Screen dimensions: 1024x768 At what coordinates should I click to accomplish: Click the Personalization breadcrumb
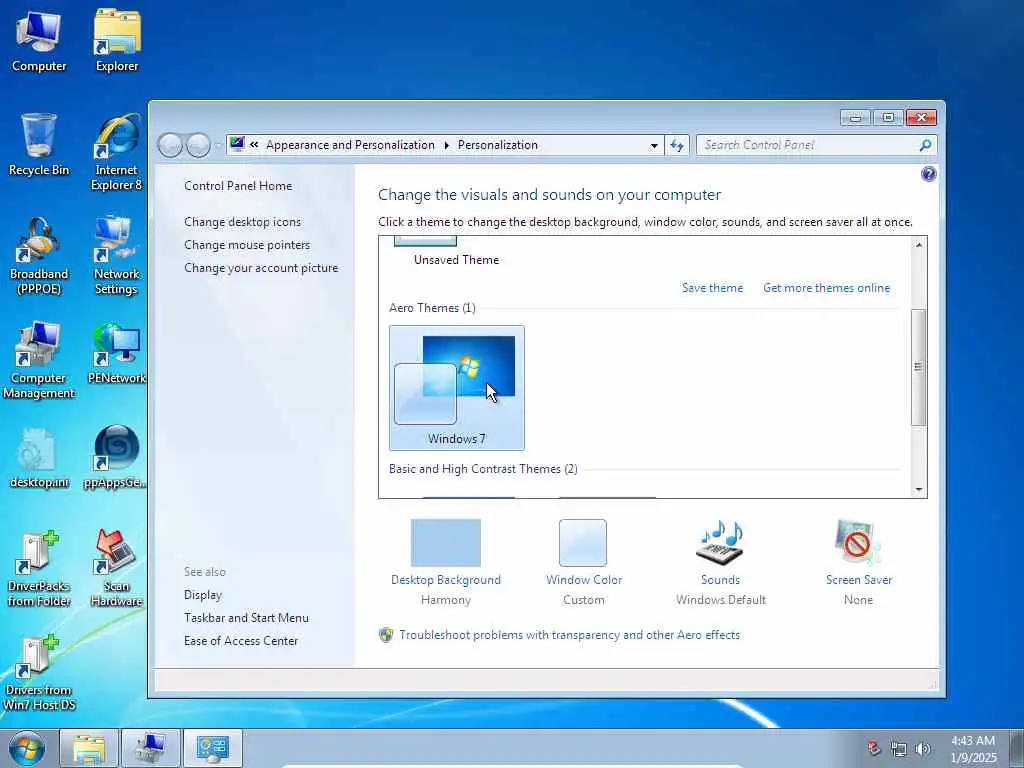498,145
